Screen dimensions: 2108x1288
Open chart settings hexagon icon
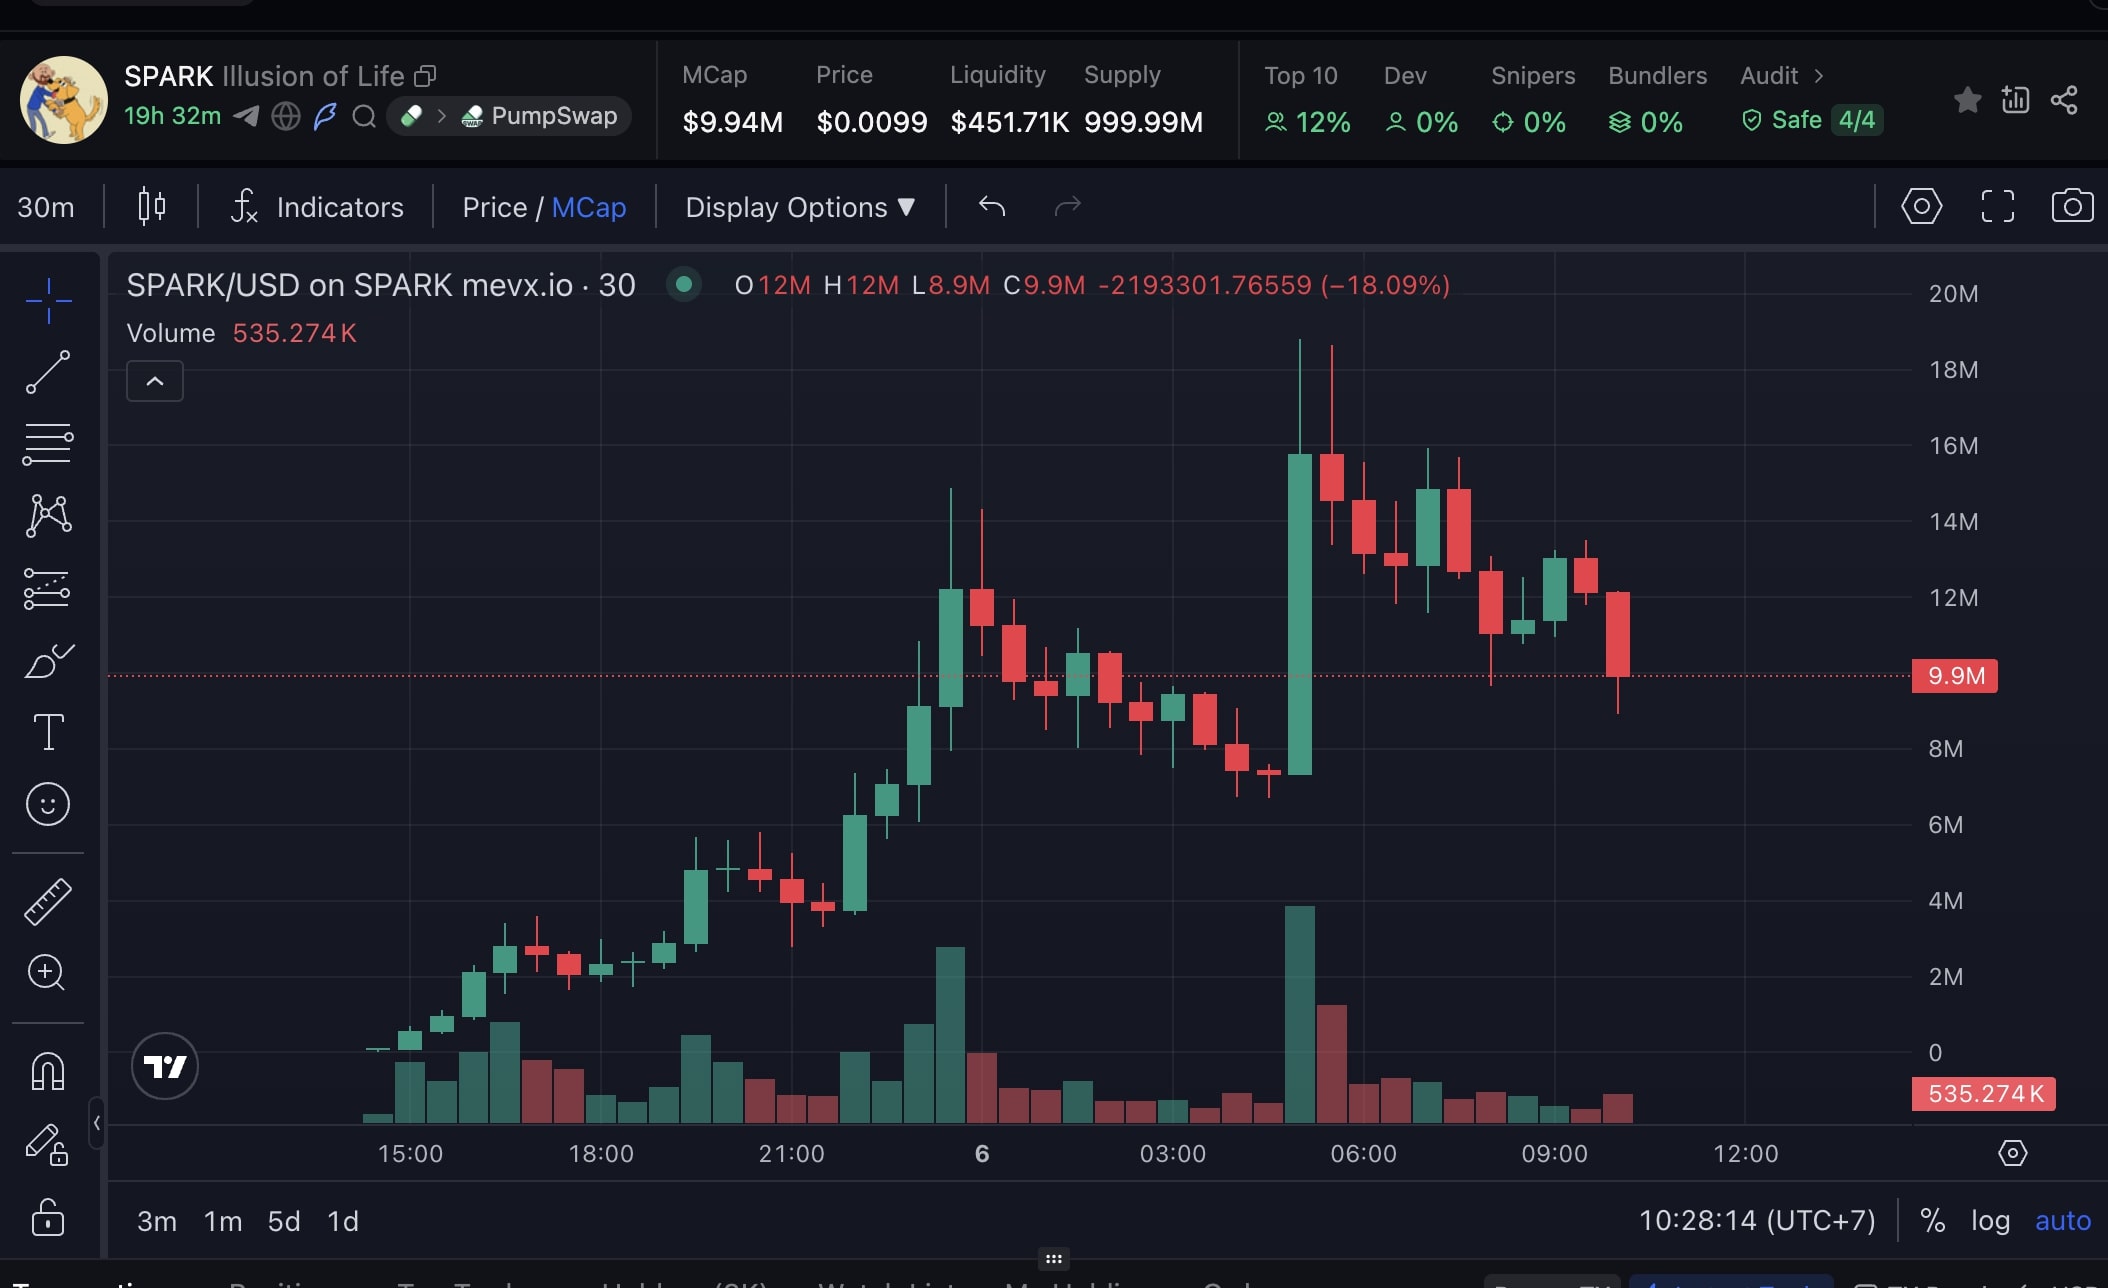tap(1921, 206)
